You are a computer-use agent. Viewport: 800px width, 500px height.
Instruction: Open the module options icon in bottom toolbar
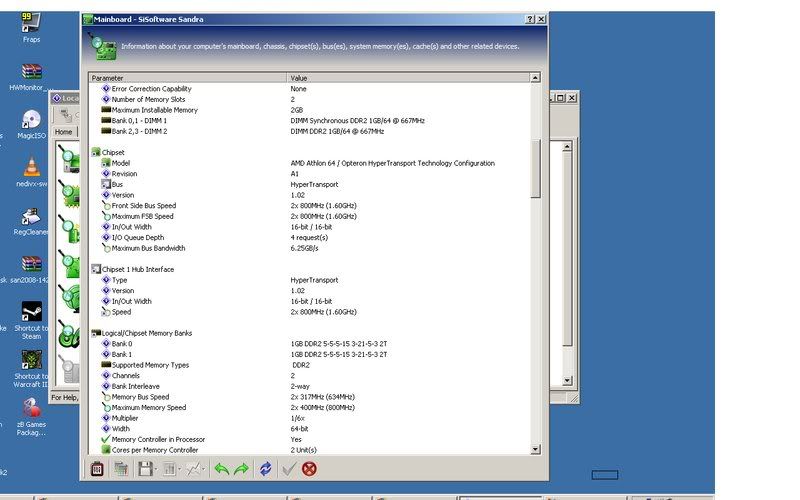coord(97,468)
